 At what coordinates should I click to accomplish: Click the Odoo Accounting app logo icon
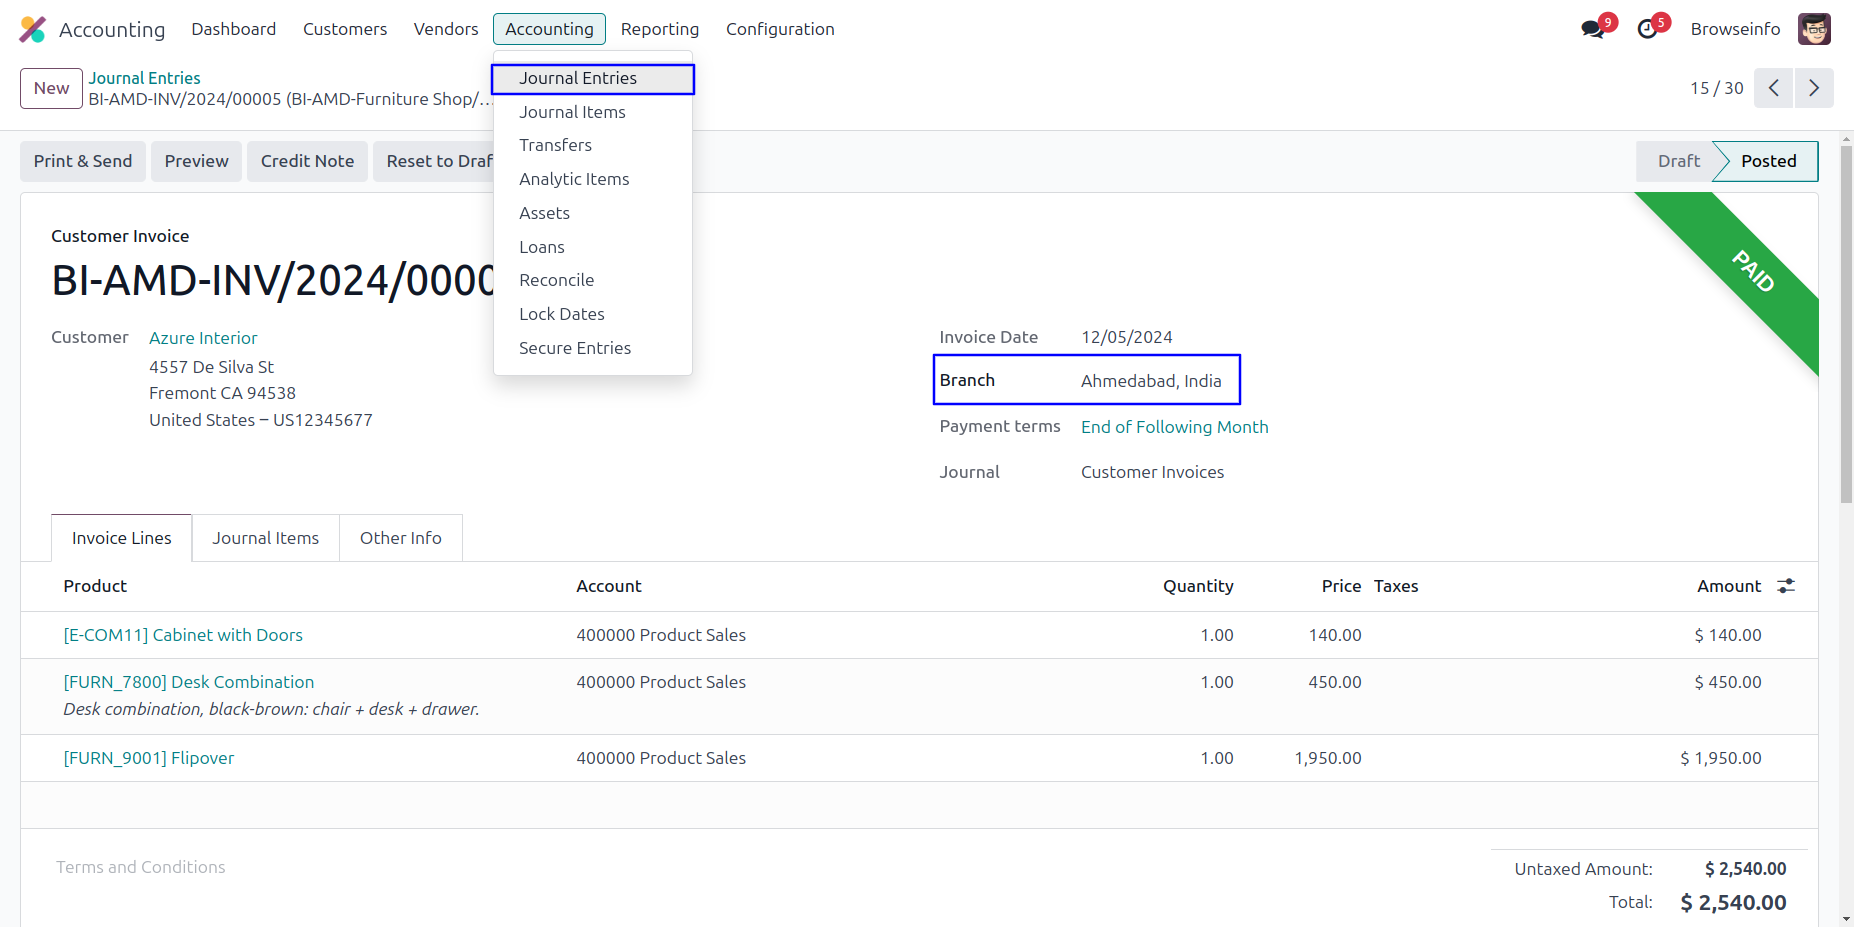(x=33, y=29)
